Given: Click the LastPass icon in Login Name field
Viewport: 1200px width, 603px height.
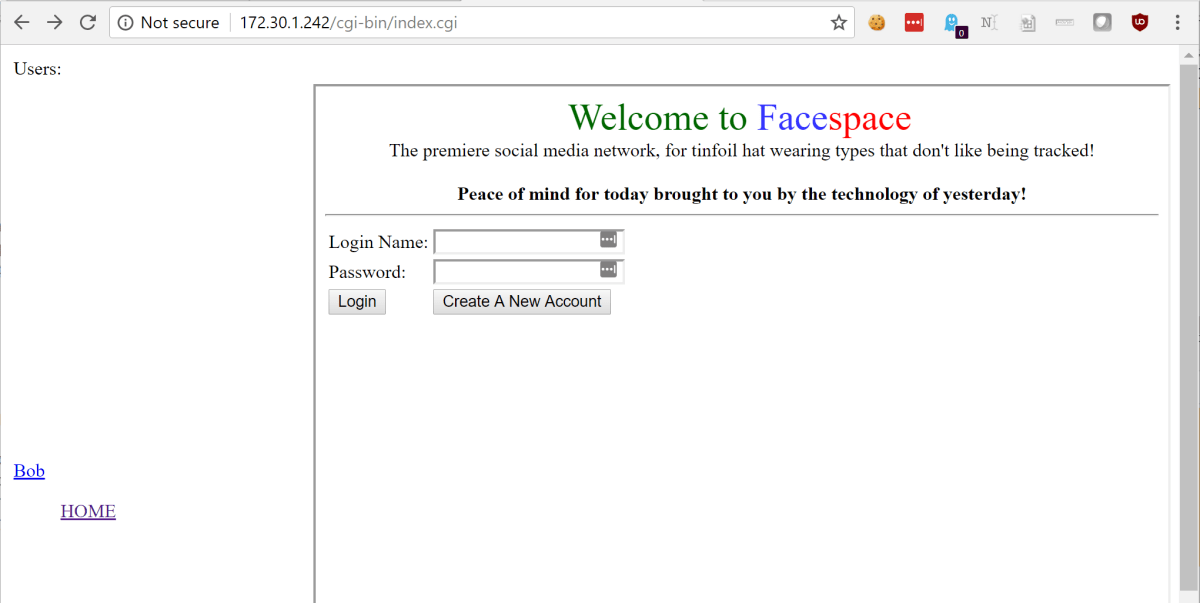Looking at the screenshot, I should pyautogui.click(x=608, y=240).
